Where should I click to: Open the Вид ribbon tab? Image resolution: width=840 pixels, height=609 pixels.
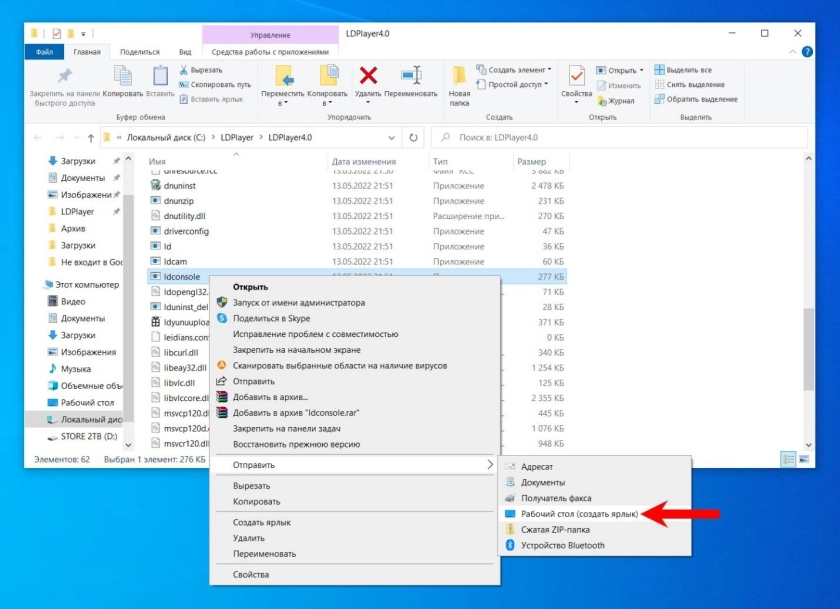coord(184,52)
